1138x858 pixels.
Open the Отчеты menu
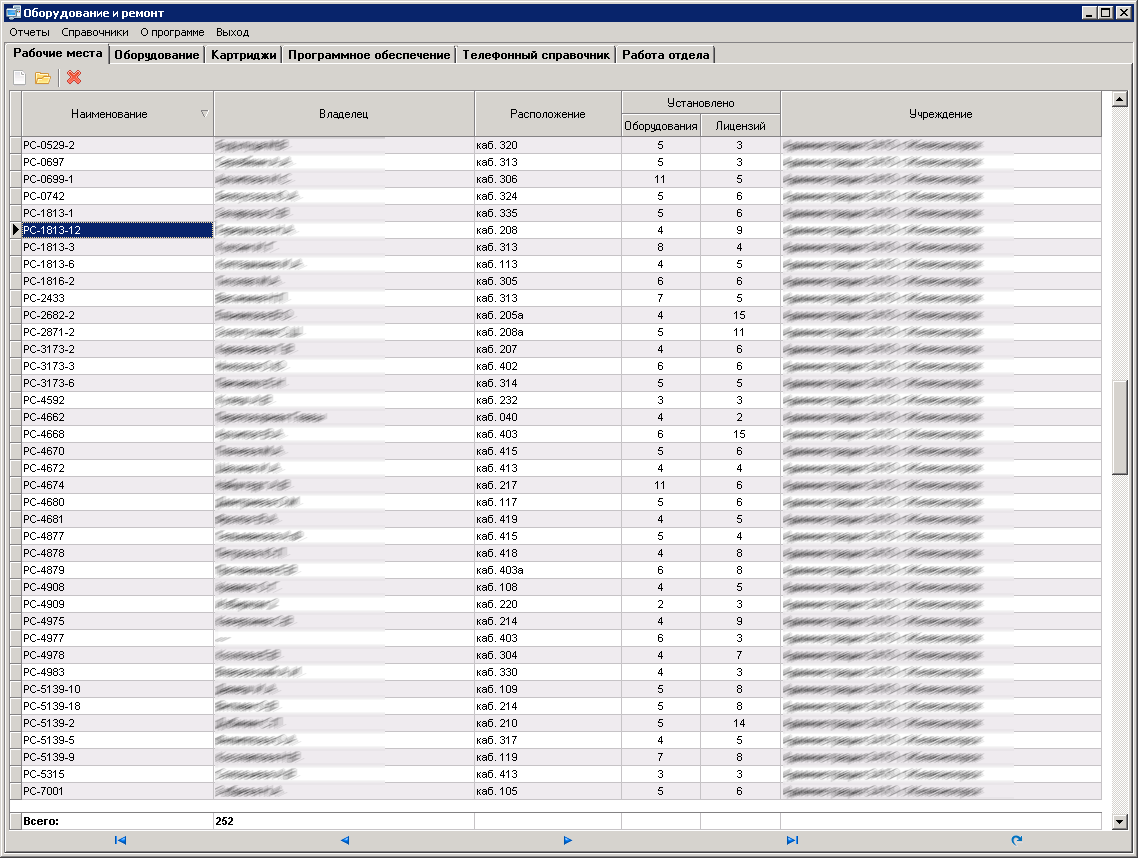point(30,32)
